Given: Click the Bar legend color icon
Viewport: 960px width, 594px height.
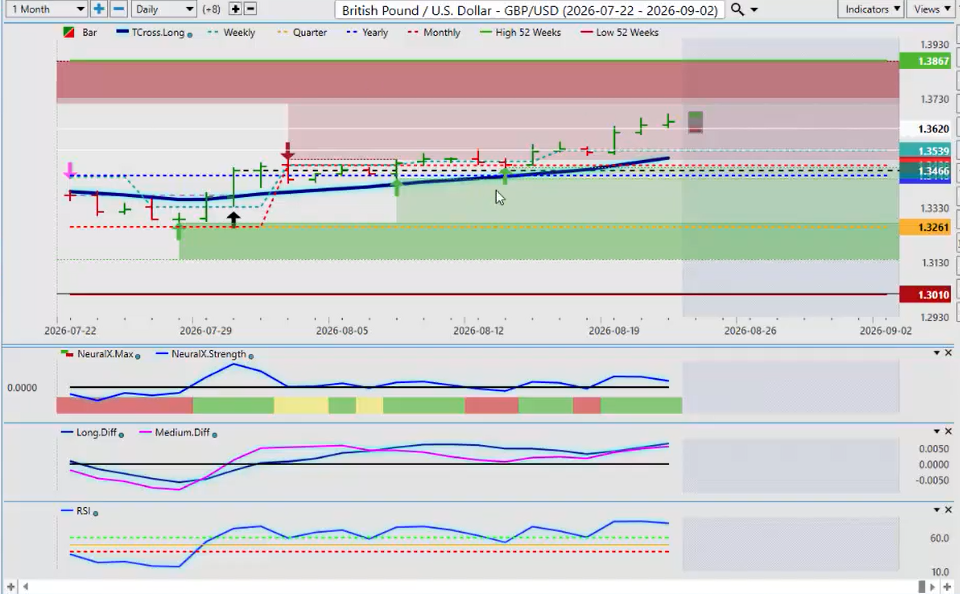Looking at the screenshot, I should (x=69, y=32).
